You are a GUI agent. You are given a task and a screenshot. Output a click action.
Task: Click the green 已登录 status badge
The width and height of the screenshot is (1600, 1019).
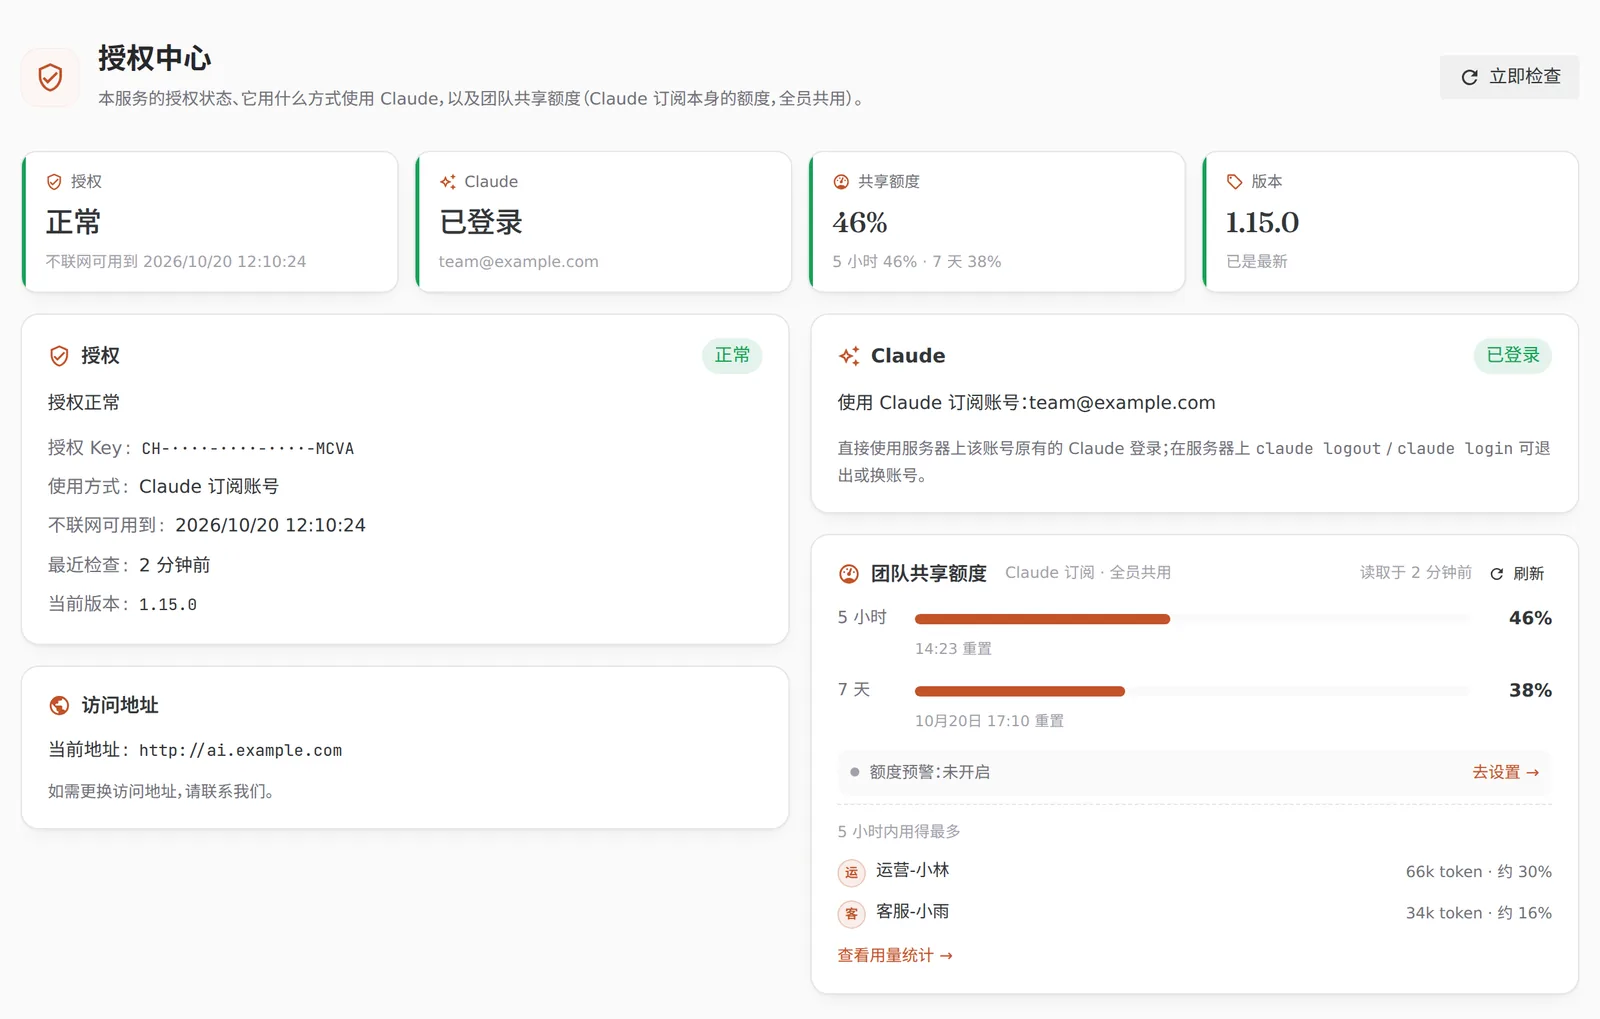pos(1513,355)
